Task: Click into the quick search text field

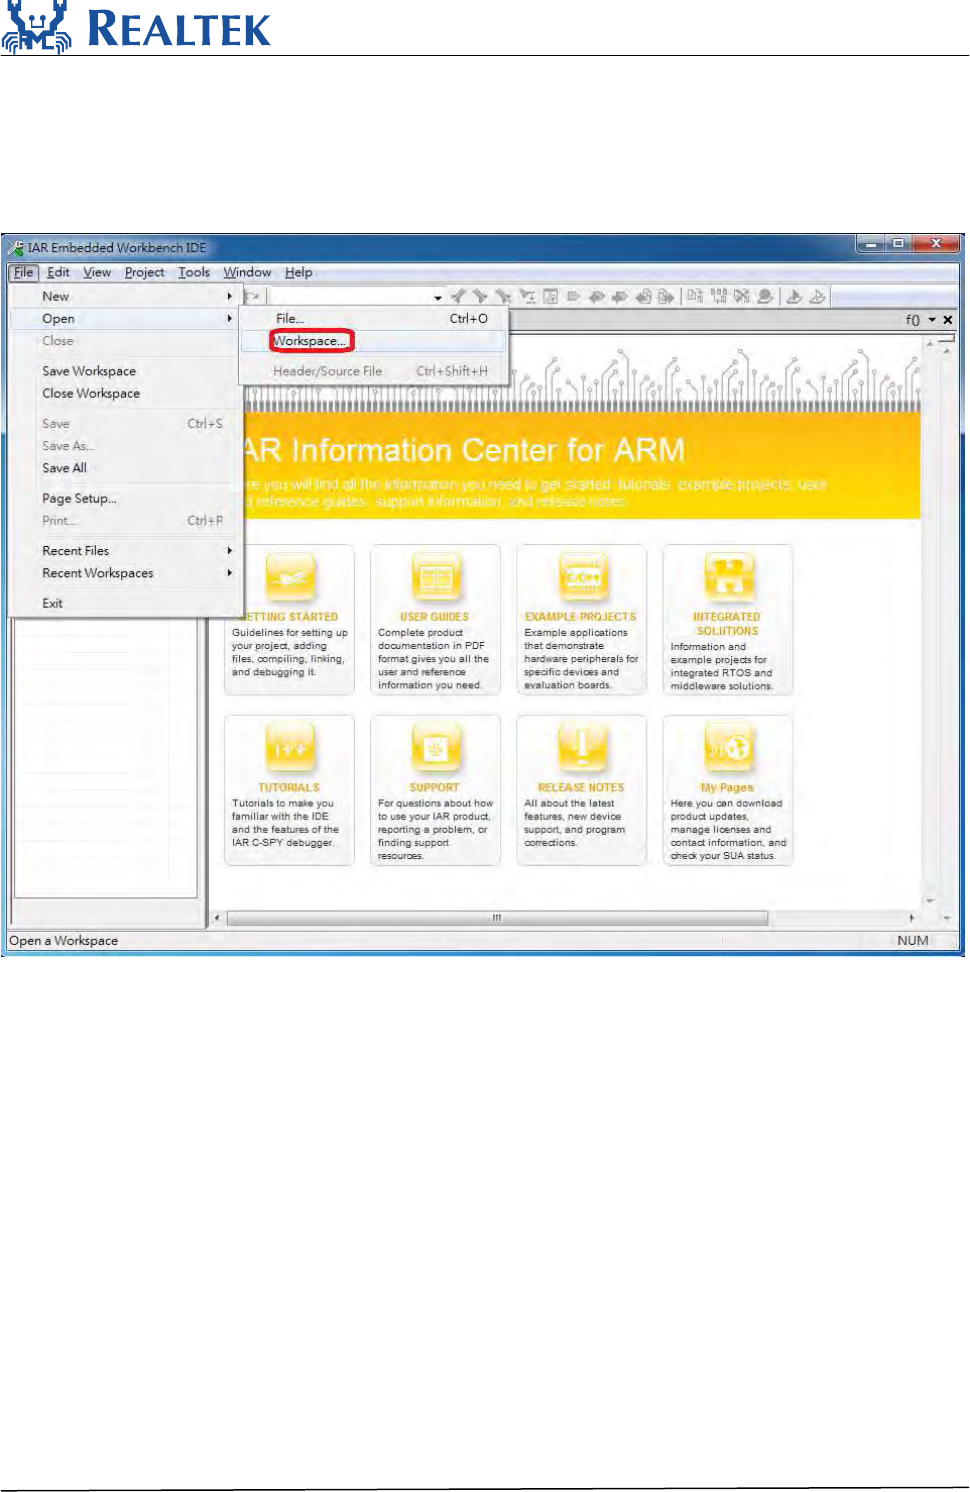Action: tap(351, 297)
